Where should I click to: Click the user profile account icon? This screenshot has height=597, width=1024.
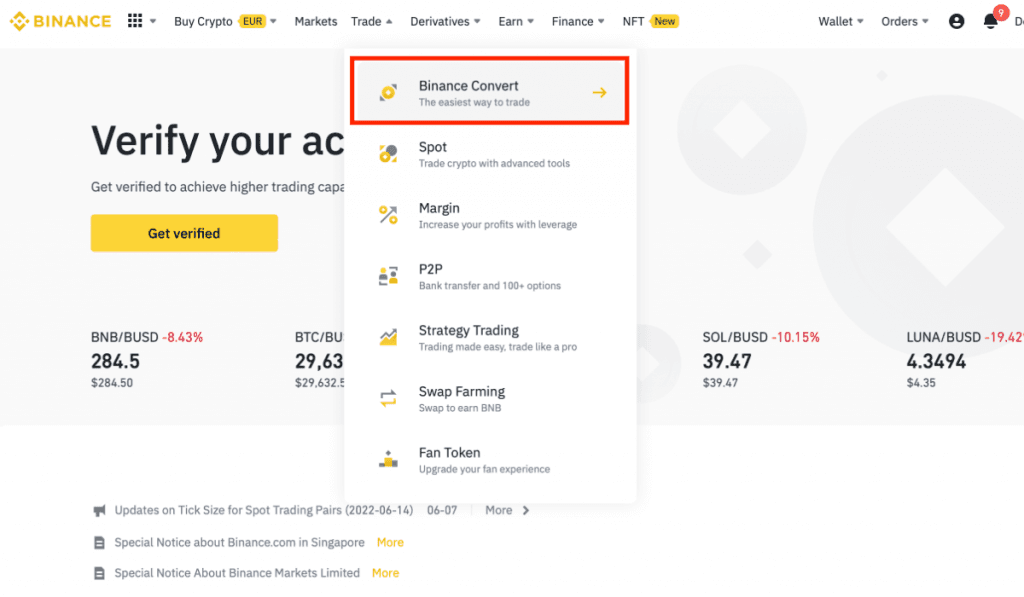point(956,21)
